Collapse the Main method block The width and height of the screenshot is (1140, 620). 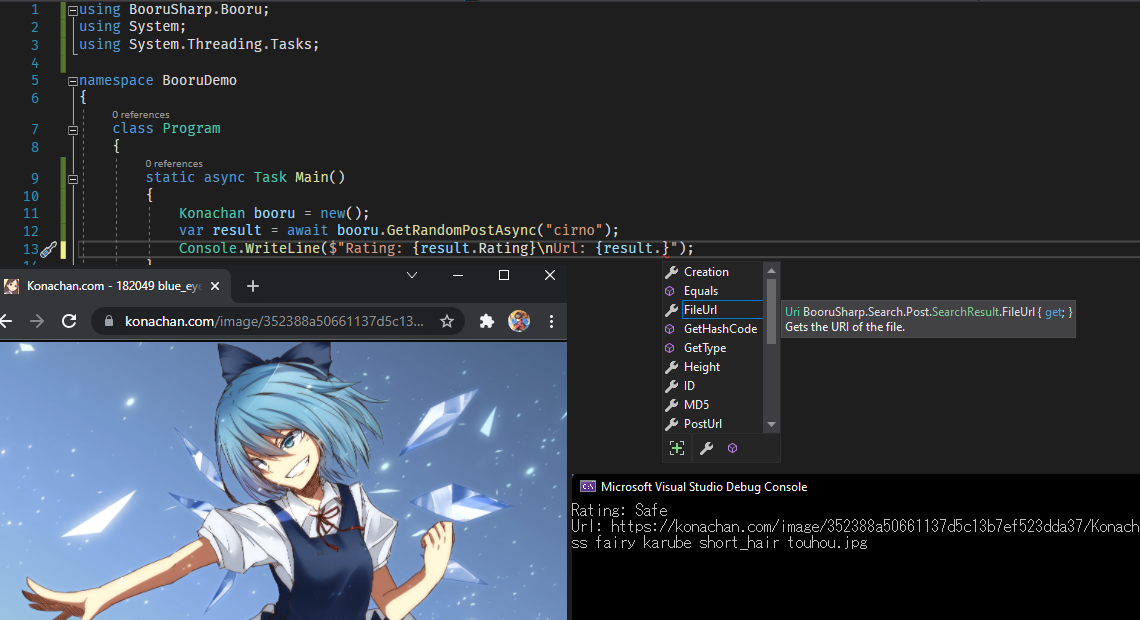click(73, 179)
